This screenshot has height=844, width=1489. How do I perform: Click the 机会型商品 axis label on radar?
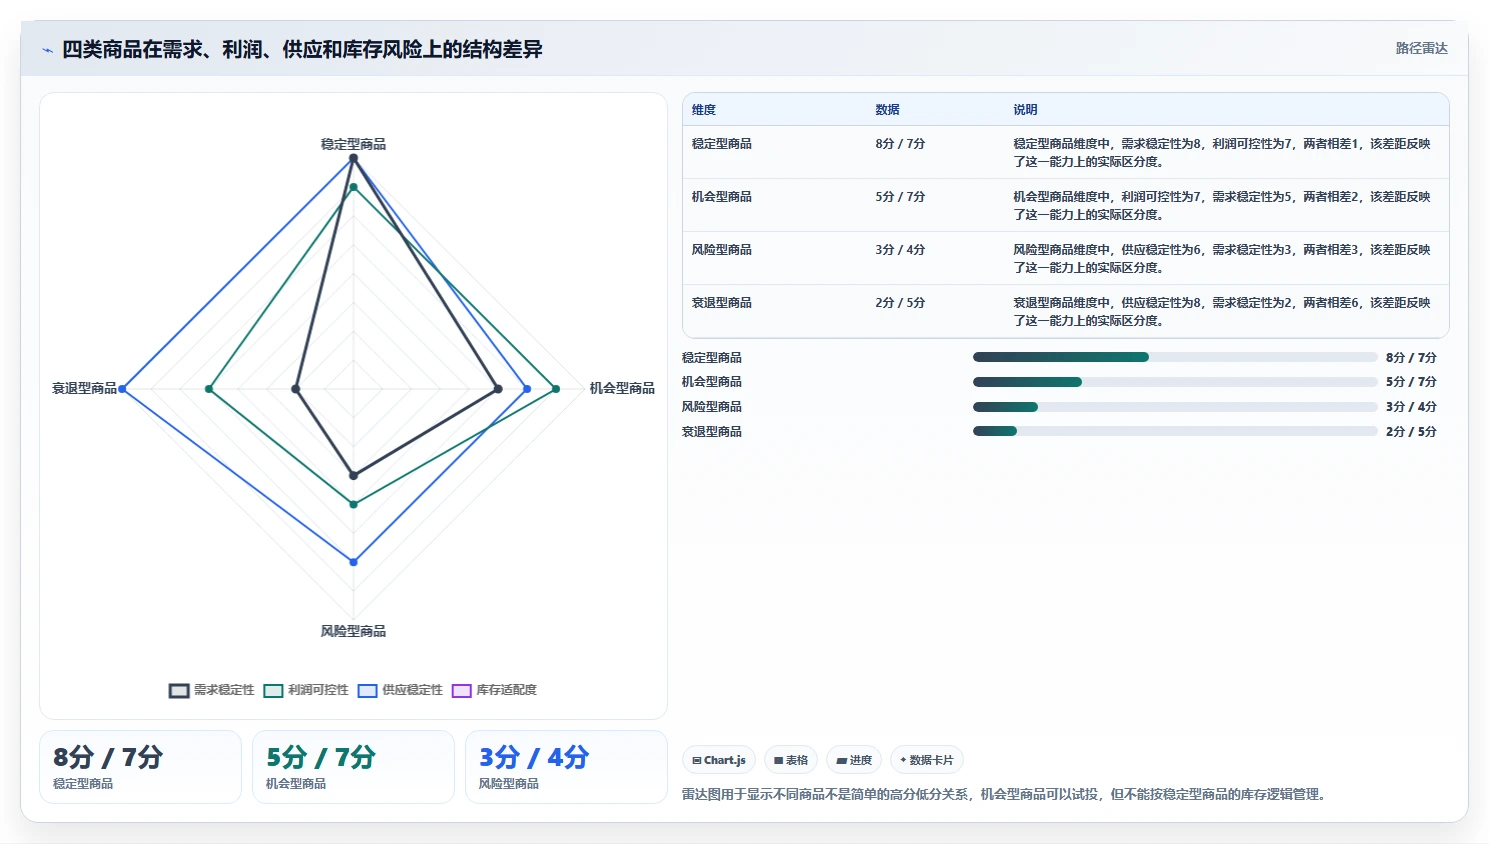(x=622, y=388)
